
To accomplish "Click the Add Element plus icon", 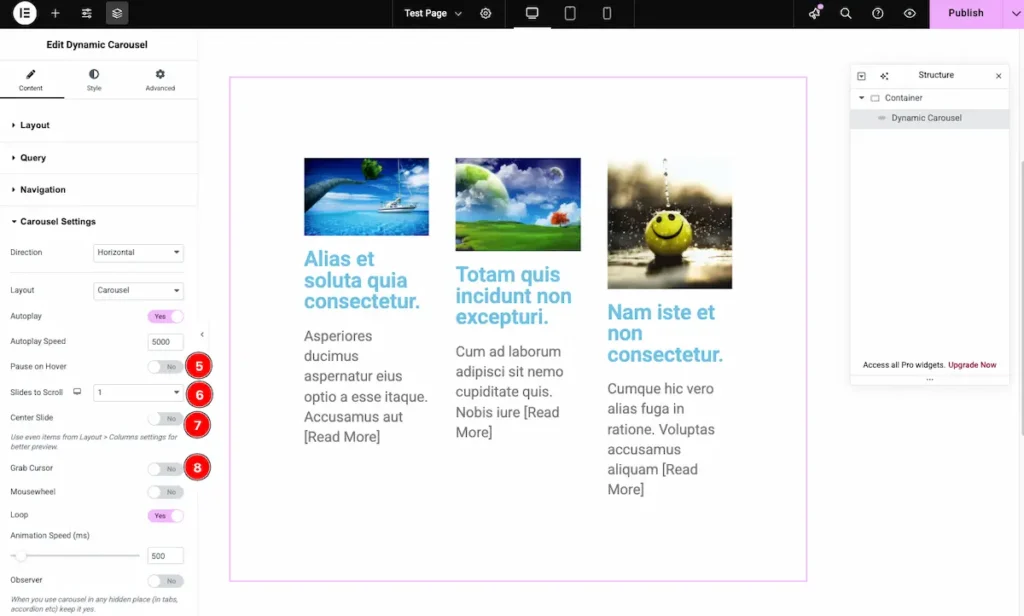I will pos(55,13).
